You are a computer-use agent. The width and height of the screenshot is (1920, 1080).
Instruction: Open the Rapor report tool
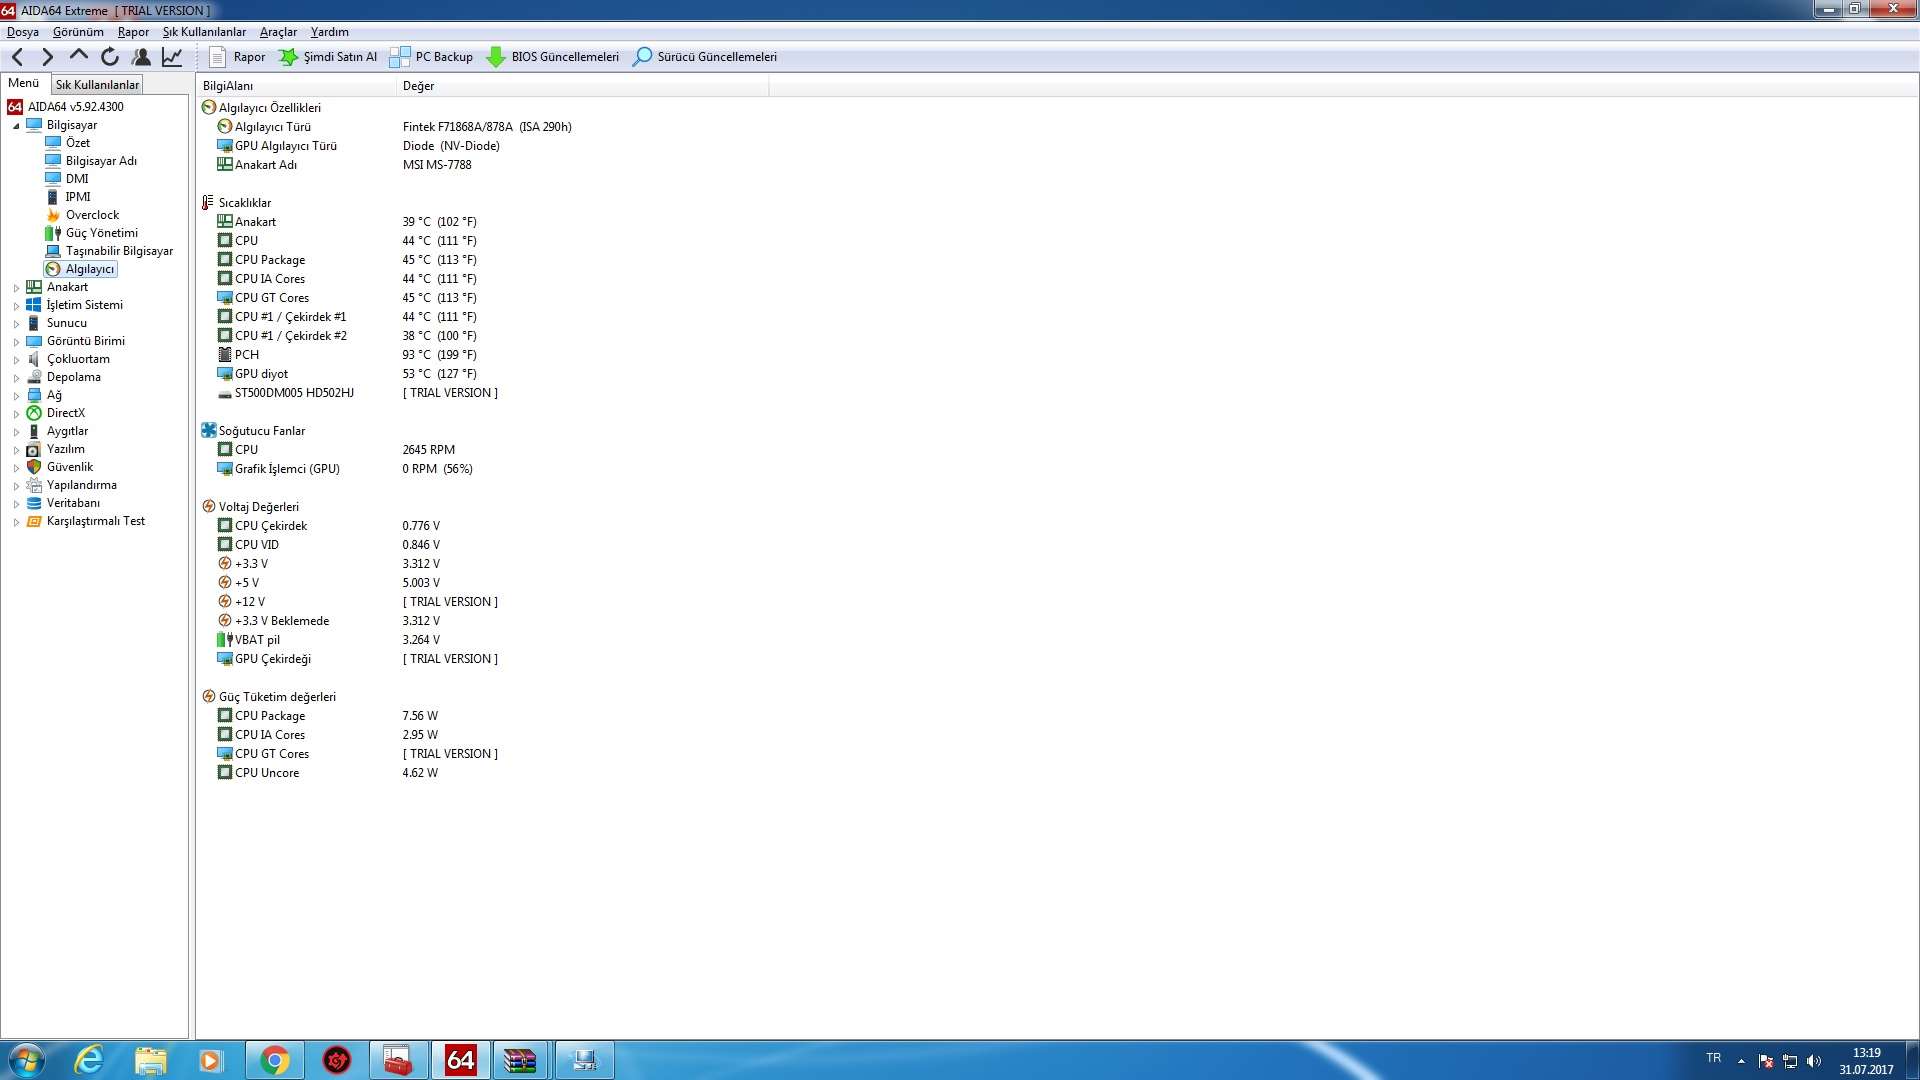[238, 57]
